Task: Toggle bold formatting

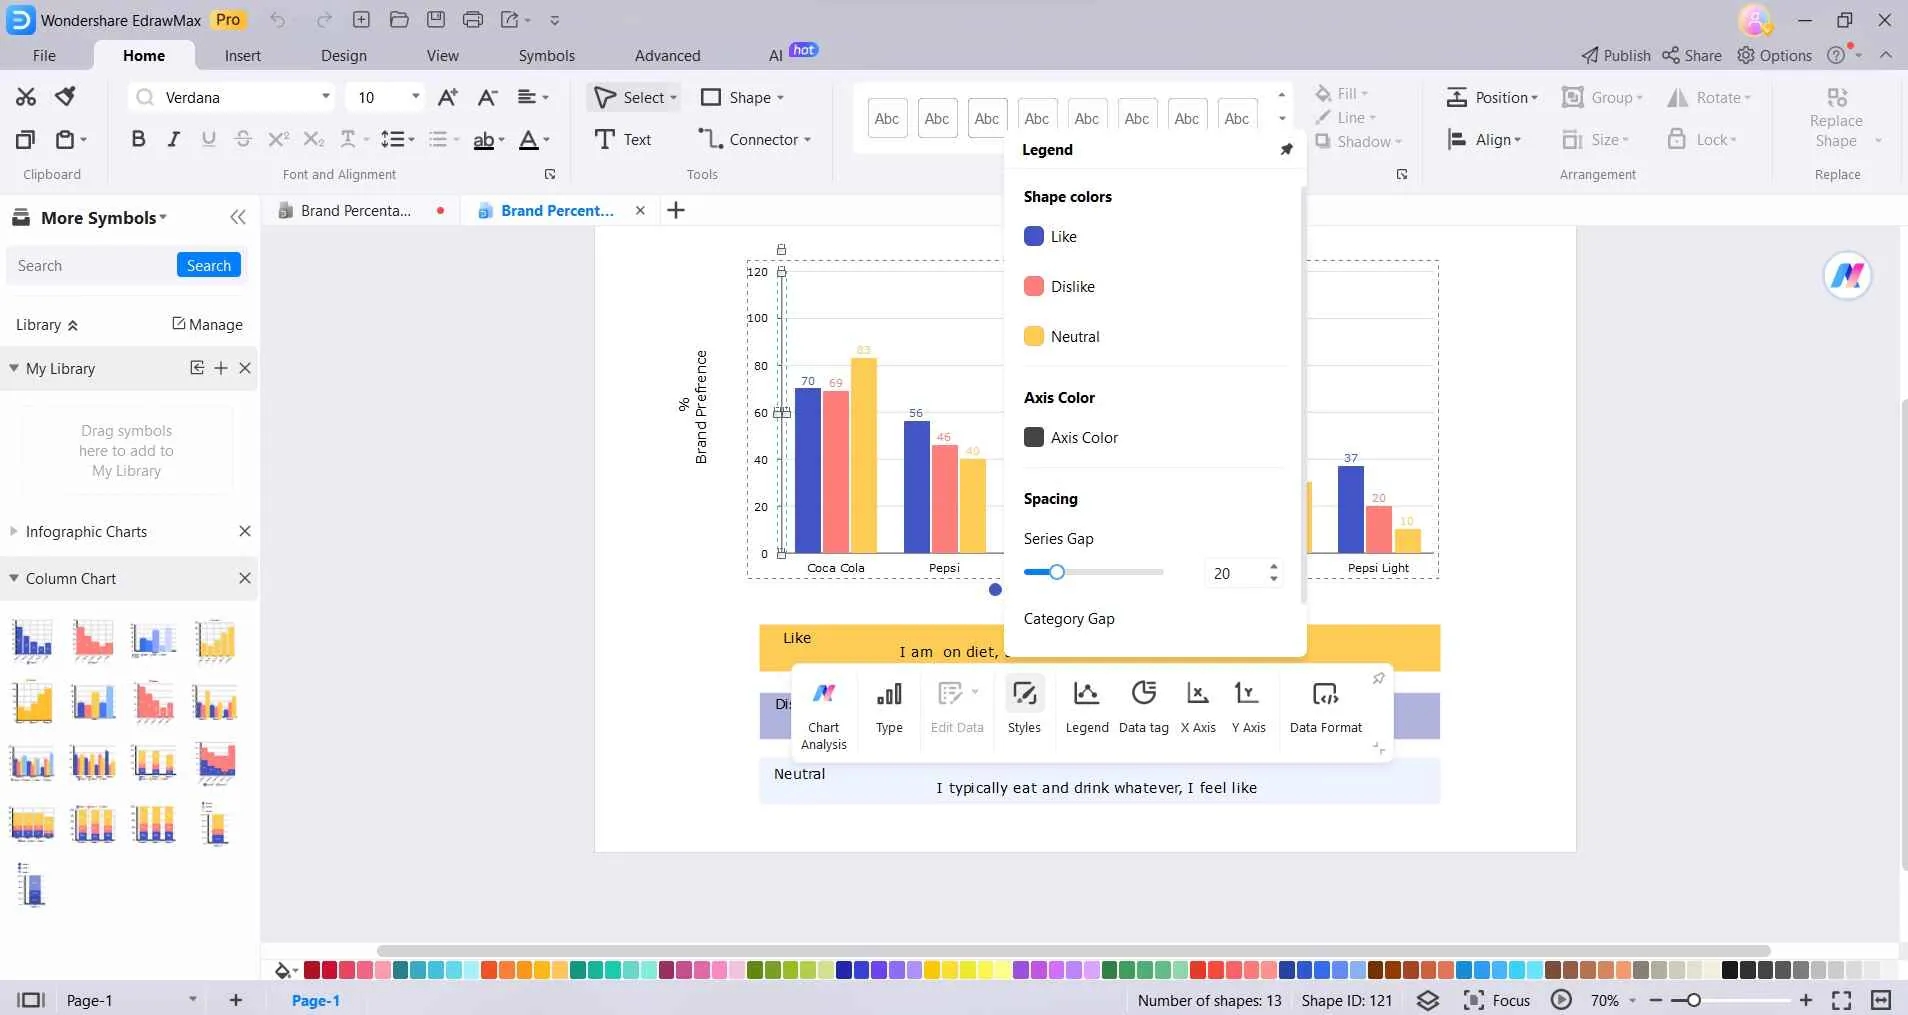Action: [x=138, y=139]
